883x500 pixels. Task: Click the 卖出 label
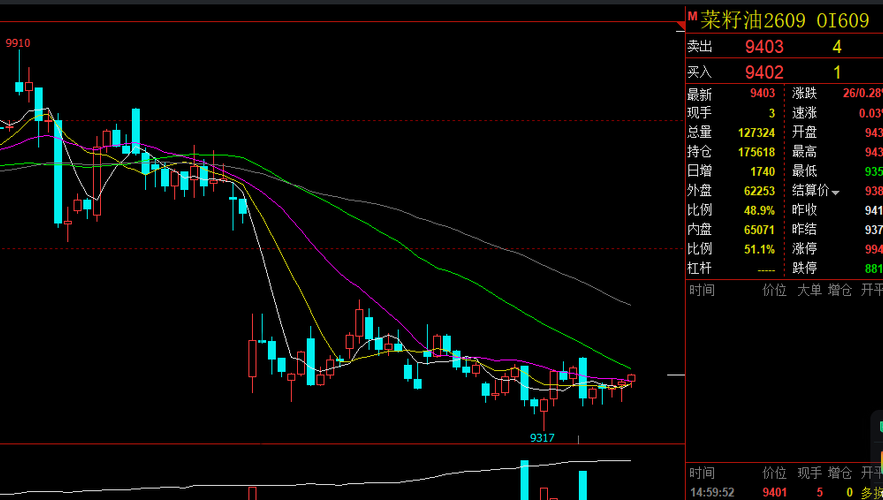(699, 47)
